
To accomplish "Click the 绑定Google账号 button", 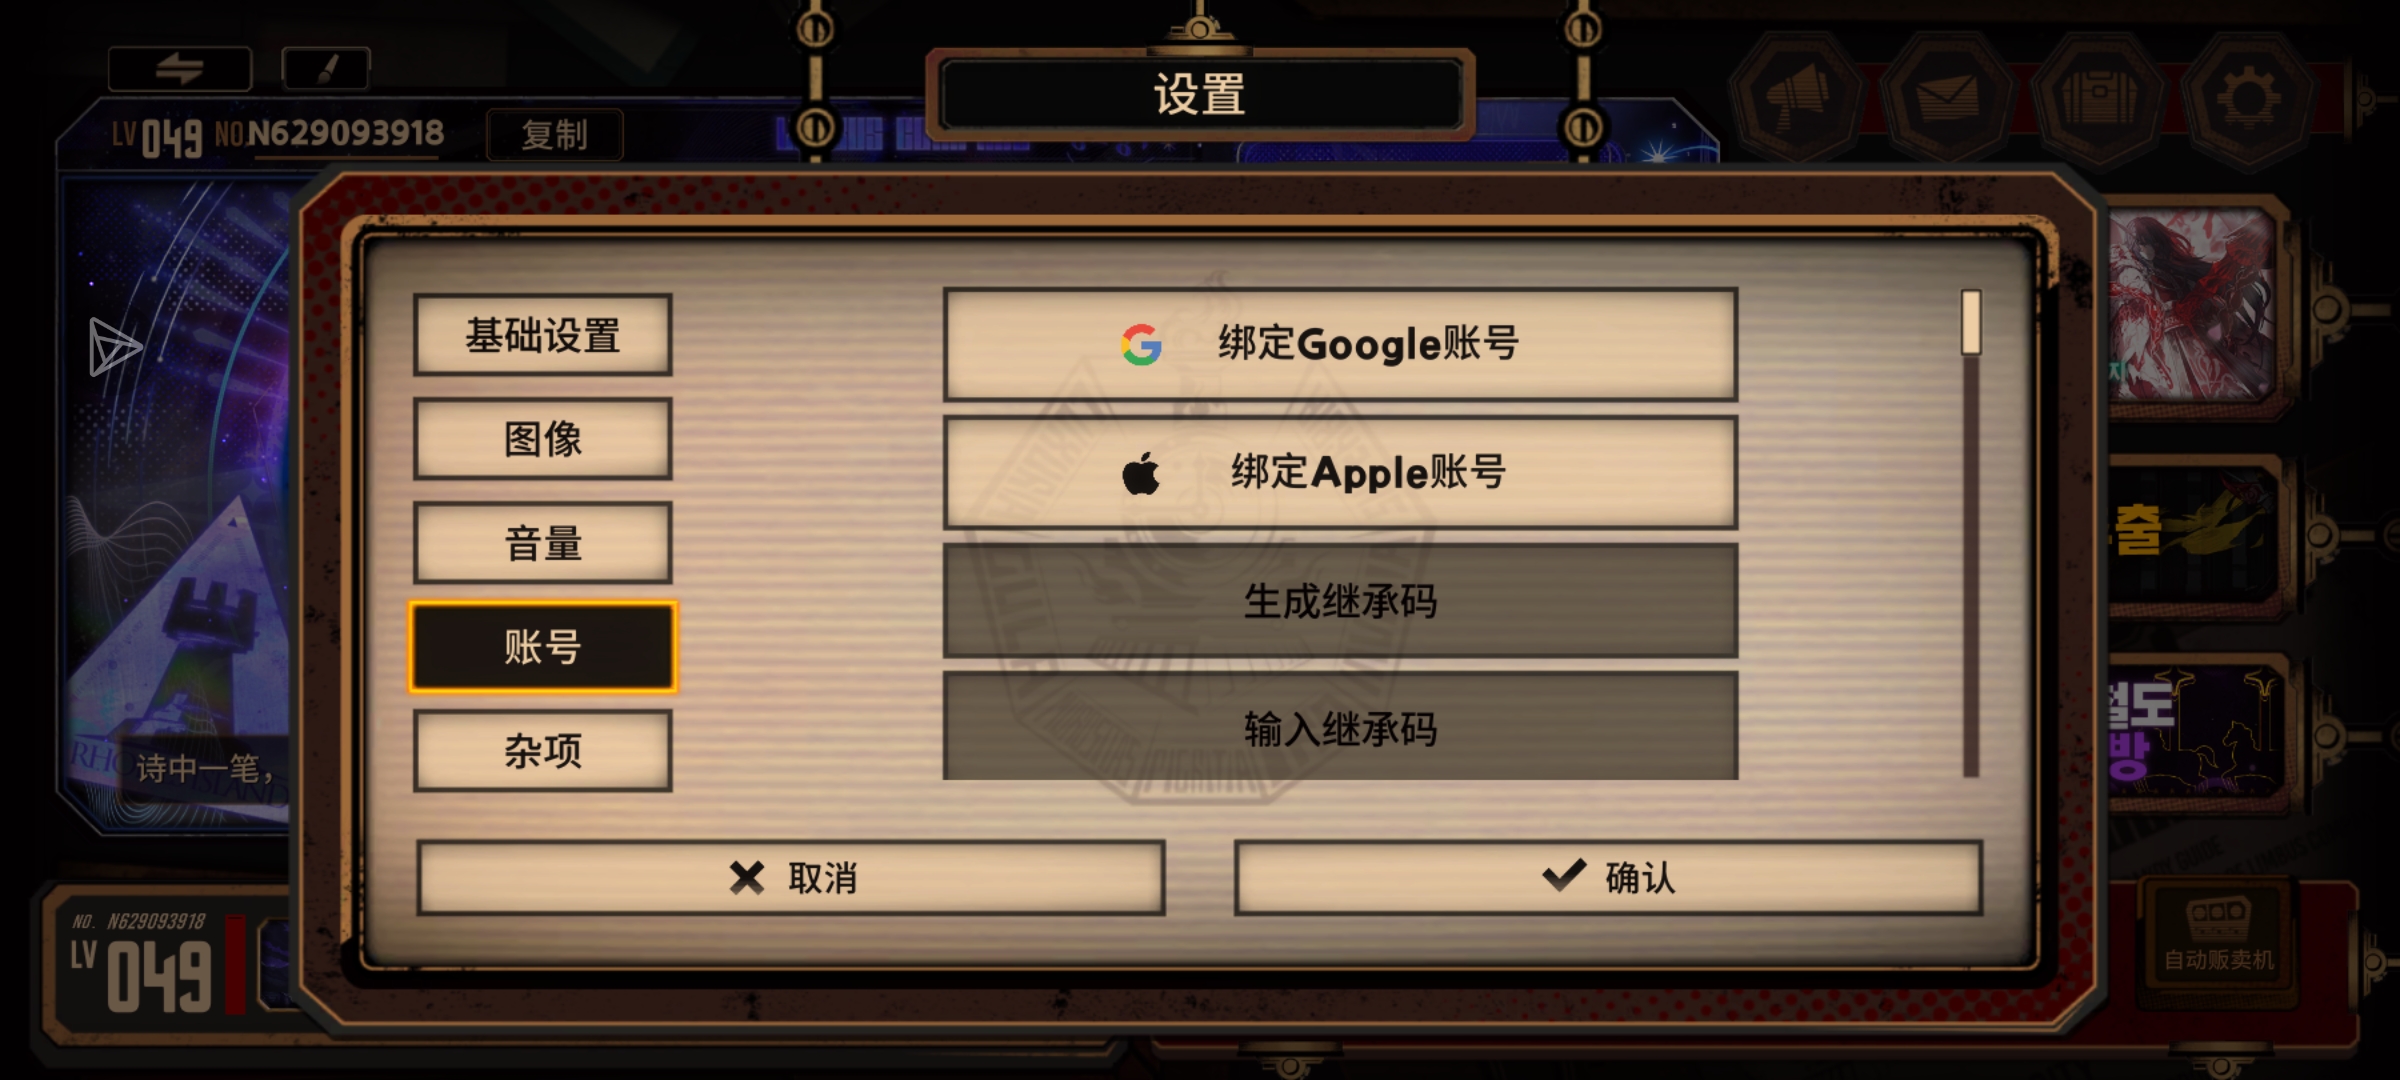I will pyautogui.click(x=1340, y=345).
